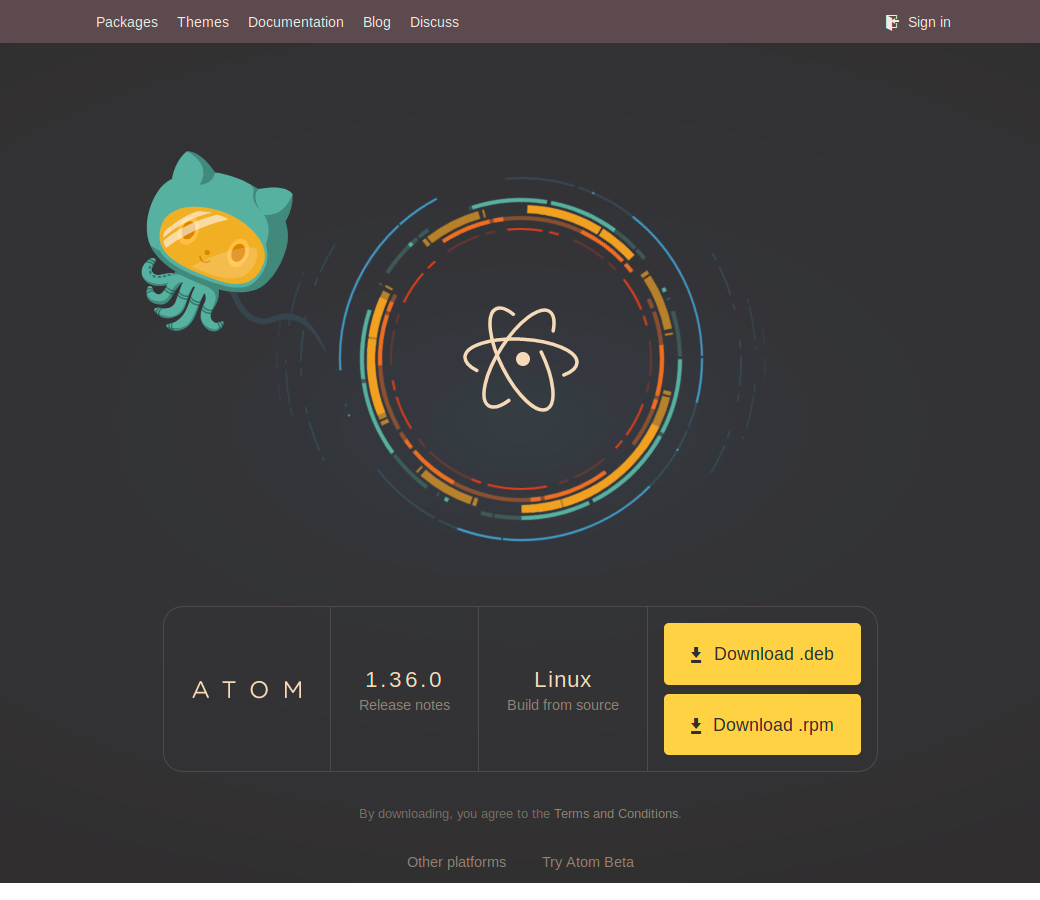
Task: Click the GitHub Octocat mascot illustration
Action: click(214, 240)
